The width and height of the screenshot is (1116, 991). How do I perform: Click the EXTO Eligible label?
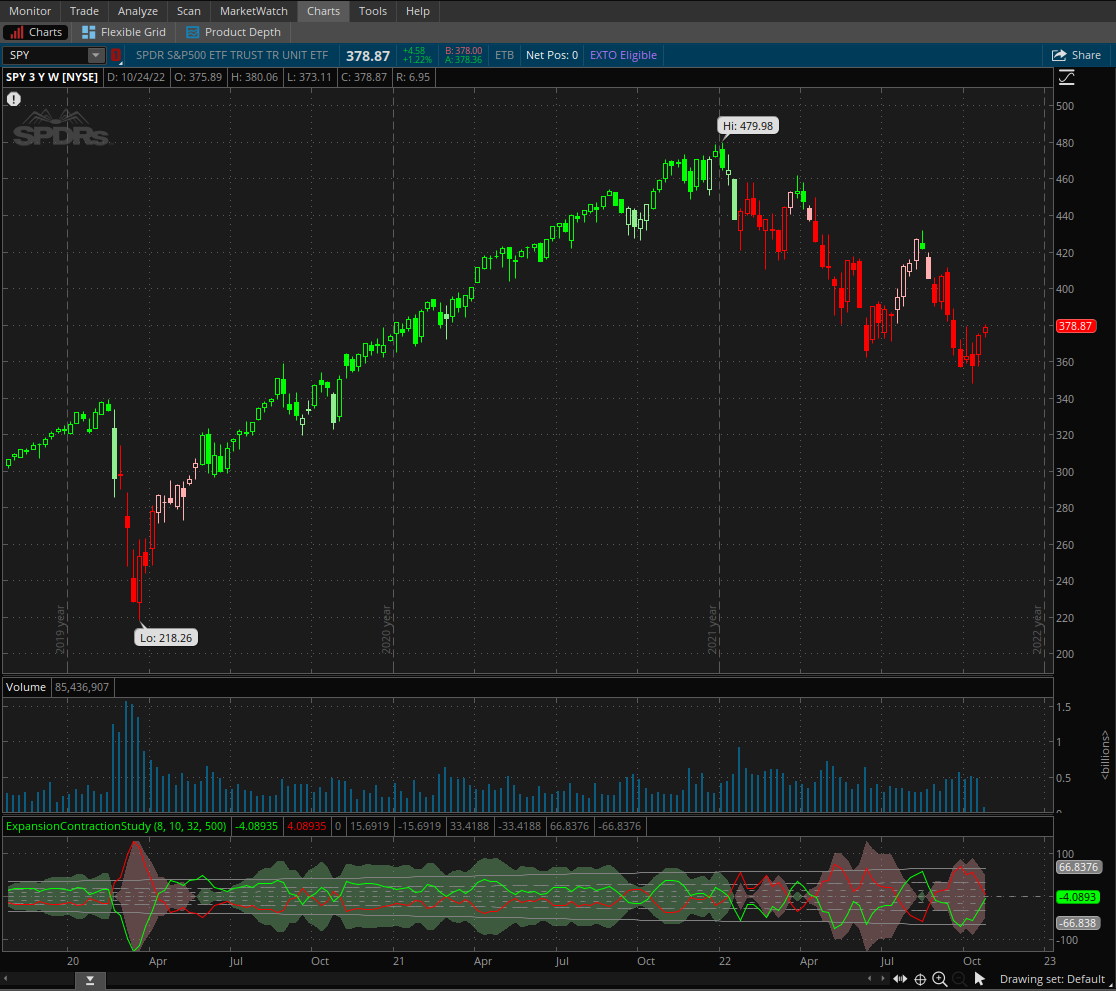623,55
